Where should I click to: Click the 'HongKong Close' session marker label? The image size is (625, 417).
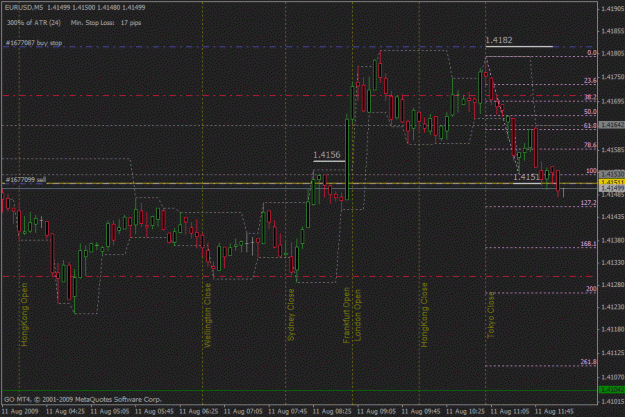pyautogui.click(x=424, y=315)
